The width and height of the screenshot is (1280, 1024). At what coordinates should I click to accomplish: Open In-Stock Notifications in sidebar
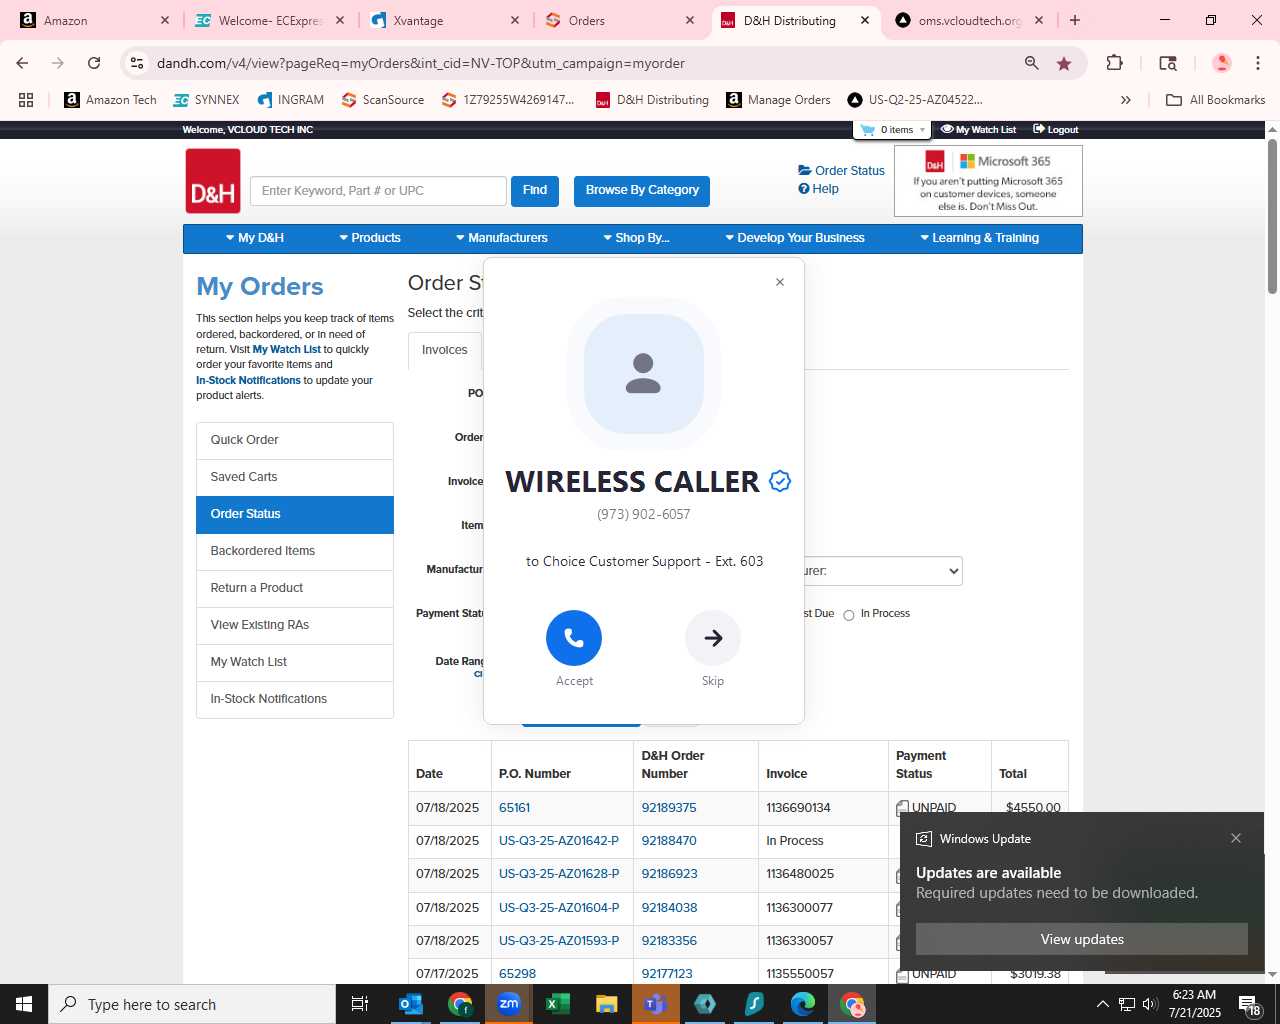[x=295, y=700]
